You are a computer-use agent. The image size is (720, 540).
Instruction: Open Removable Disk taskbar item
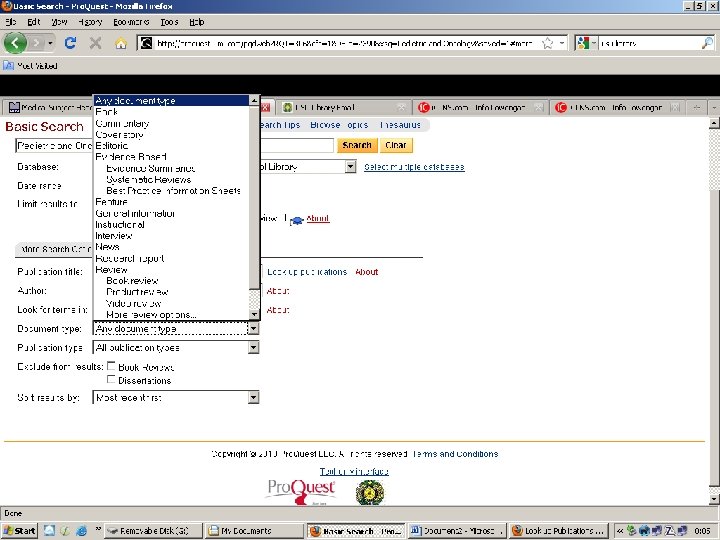[x=153, y=531]
